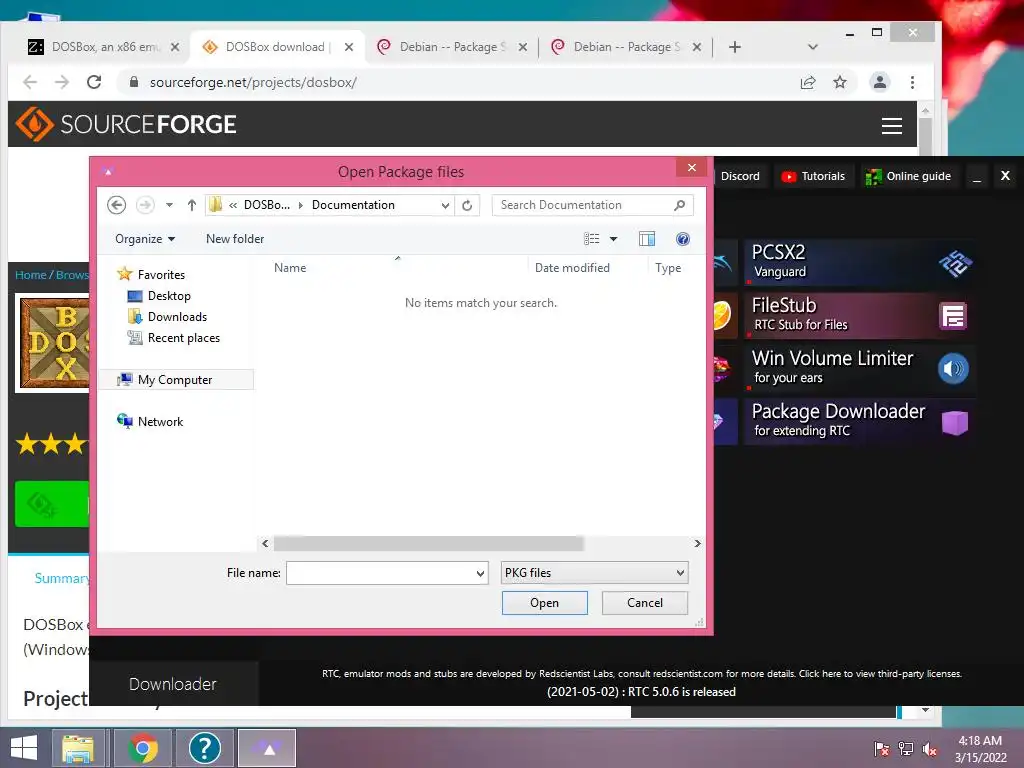Refresh the Documentation folder listing

click(467, 205)
